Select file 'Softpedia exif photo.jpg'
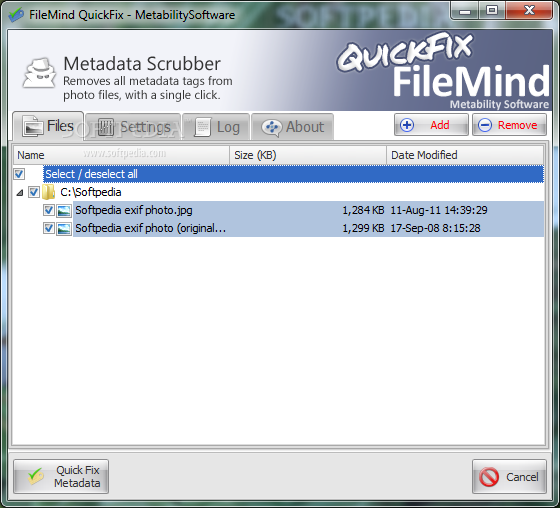Screen dimensions: 560x508 (134, 210)
